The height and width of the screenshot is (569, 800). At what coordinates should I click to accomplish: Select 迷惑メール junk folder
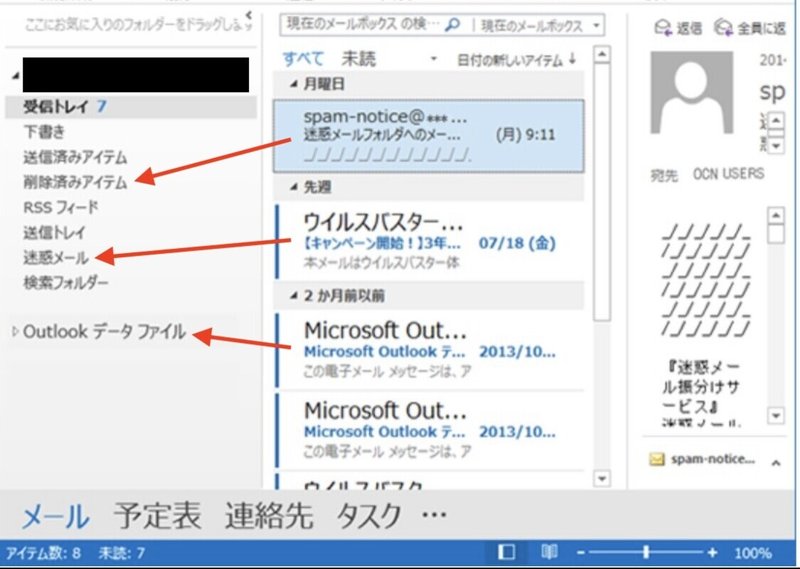[56, 258]
